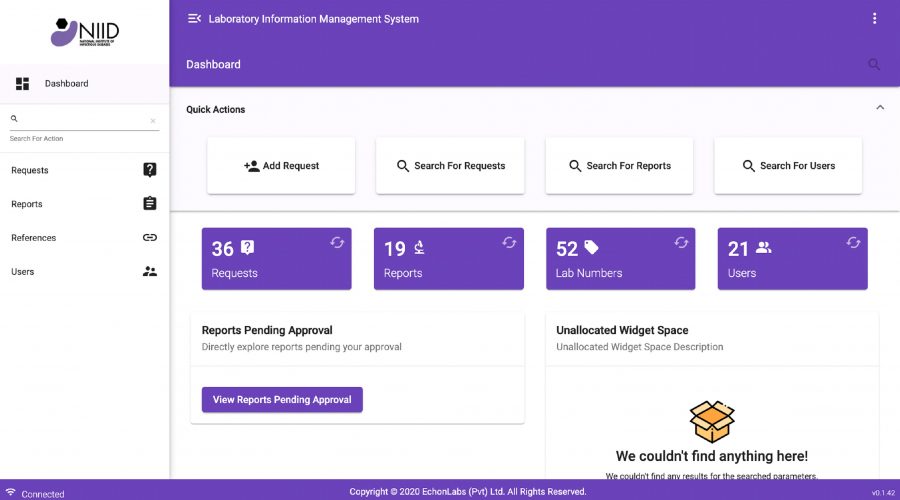The image size is (900, 500).
Task: Collapse the sidebar using the menu icon
Action: tap(194, 19)
